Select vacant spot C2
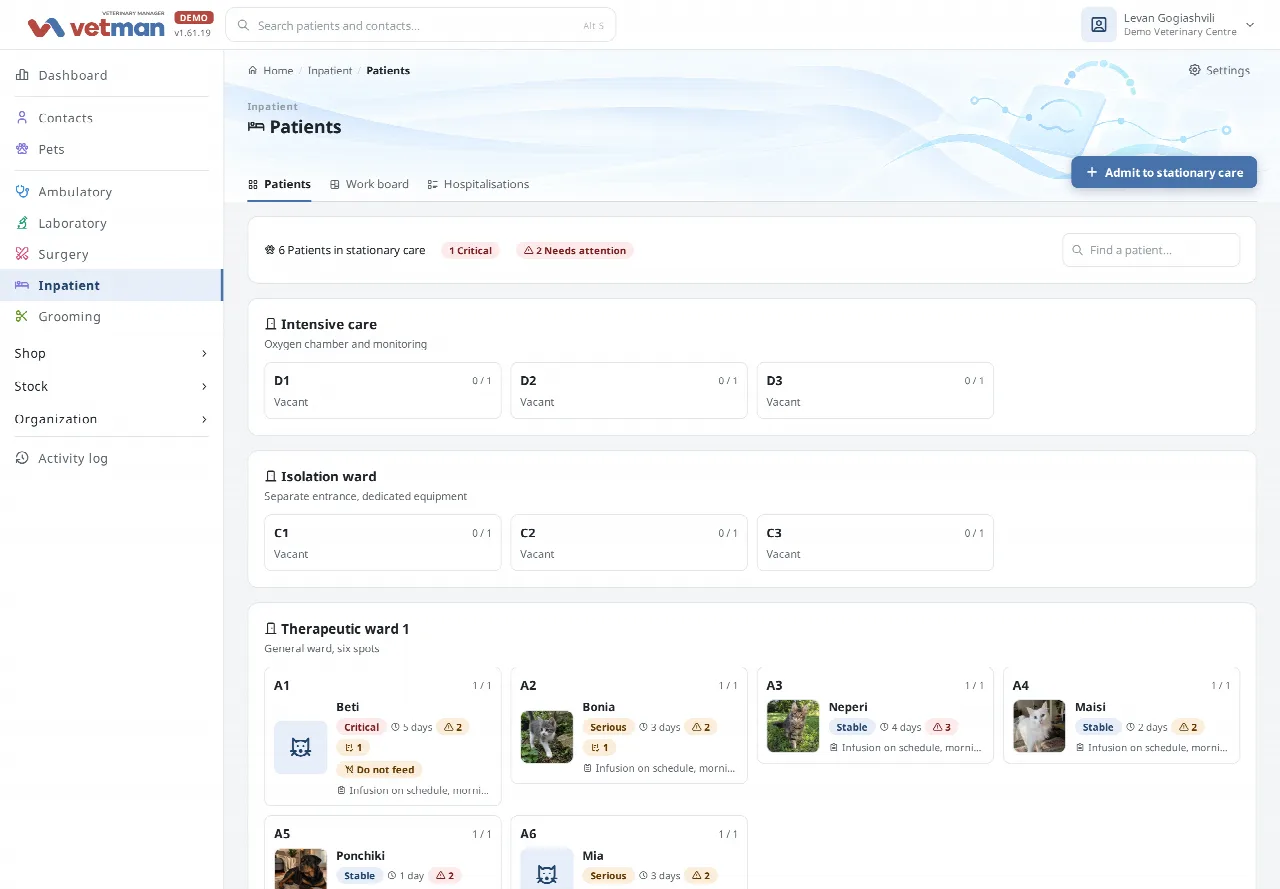 coord(629,542)
